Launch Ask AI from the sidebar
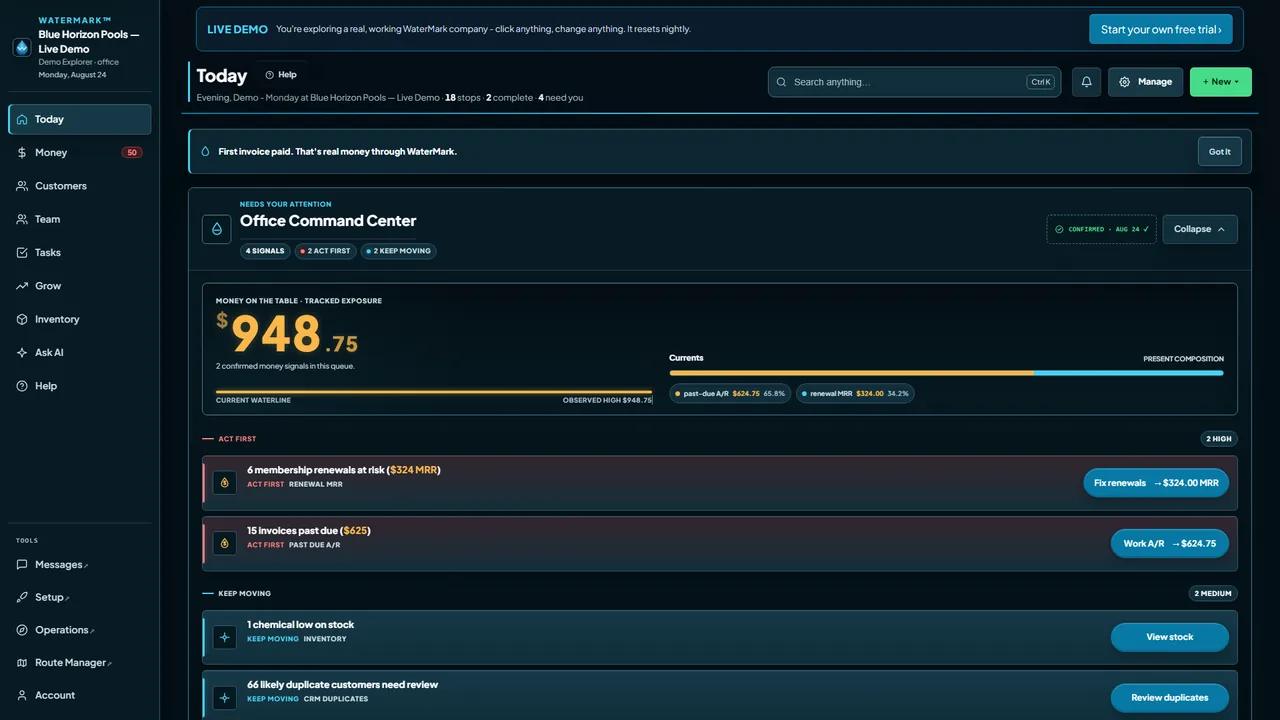Viewport: 1280px width, 720px height. coord(80,353)
